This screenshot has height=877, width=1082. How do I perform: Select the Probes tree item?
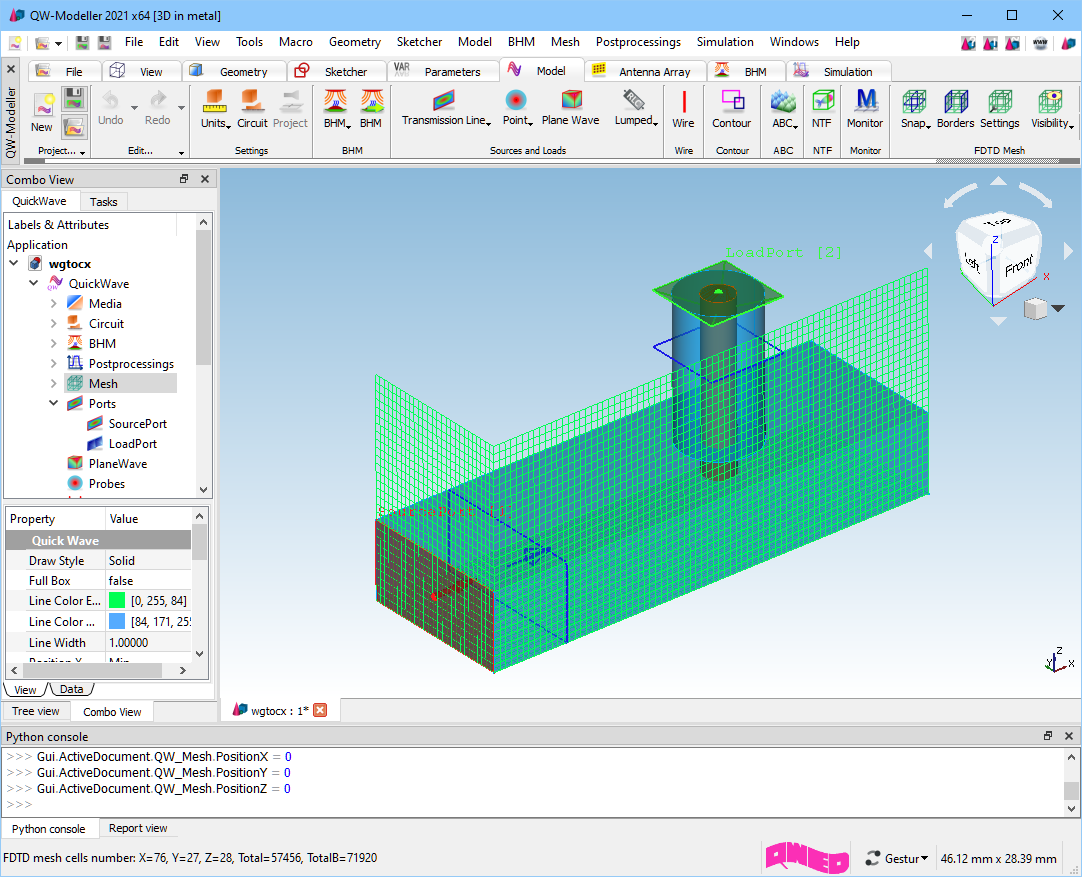coord(106,484)
